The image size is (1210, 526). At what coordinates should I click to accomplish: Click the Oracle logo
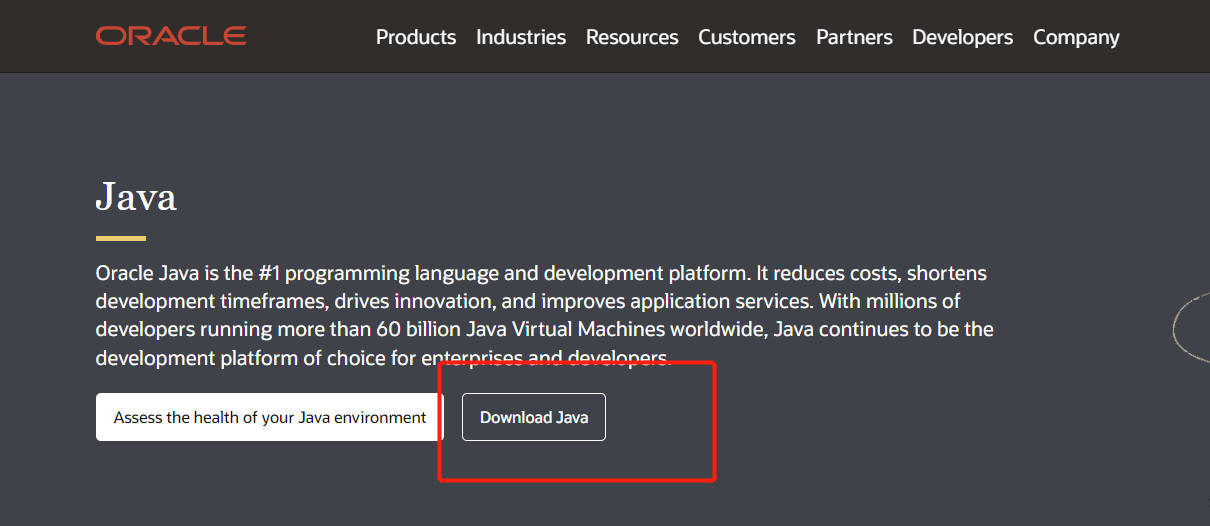click(x=171, y=36)
